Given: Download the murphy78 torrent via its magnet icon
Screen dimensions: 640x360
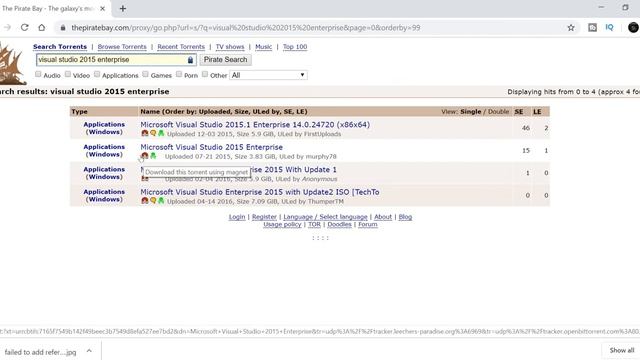Looking at the screenshot, I should click(144, 156).
